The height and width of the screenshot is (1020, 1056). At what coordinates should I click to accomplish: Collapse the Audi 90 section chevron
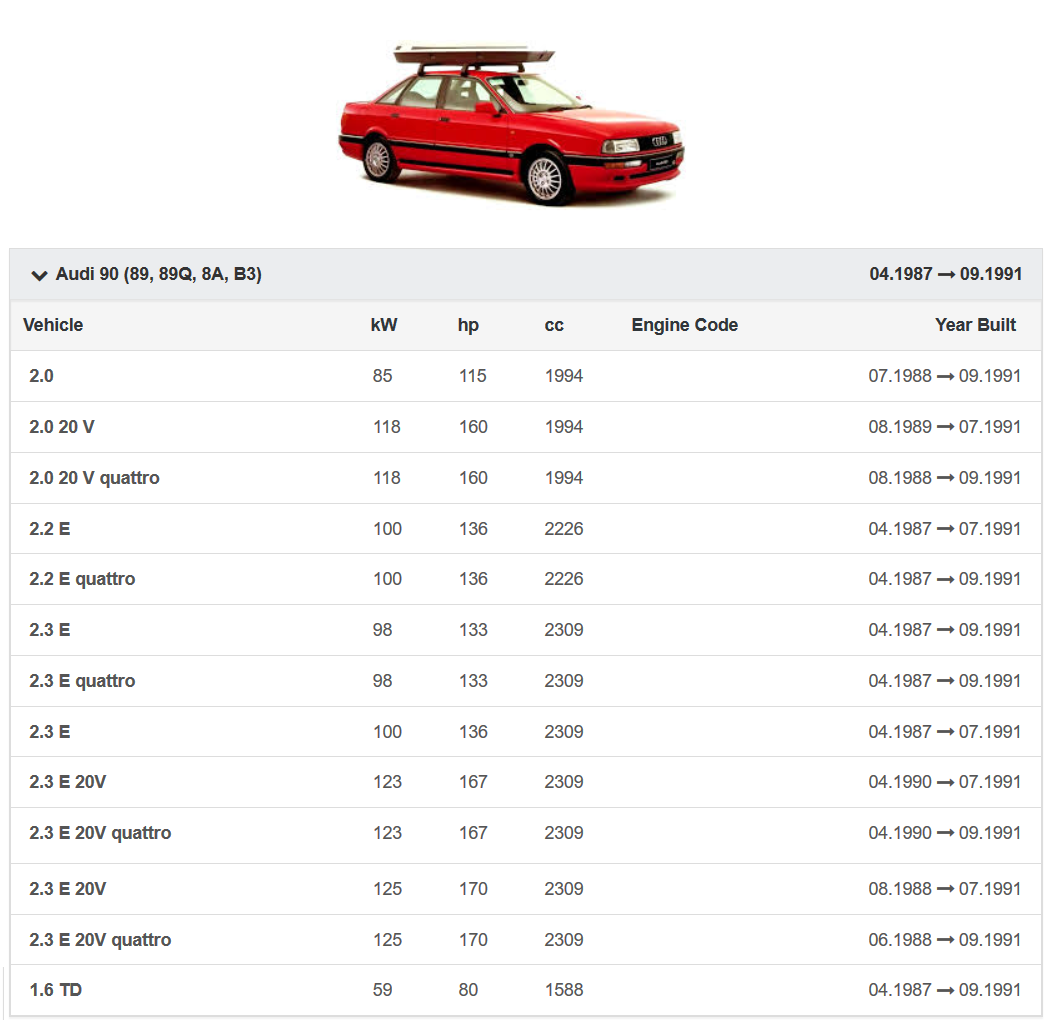click(40, 275)
